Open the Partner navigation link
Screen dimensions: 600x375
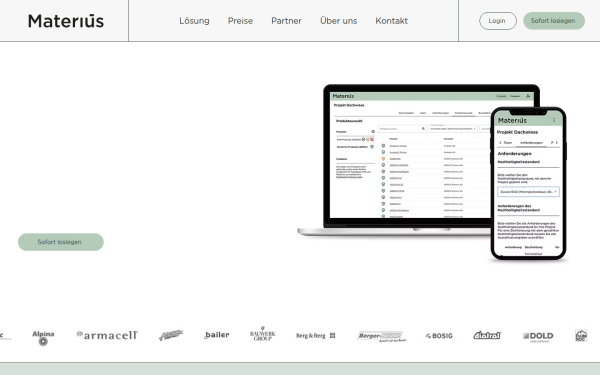point(286,21)
